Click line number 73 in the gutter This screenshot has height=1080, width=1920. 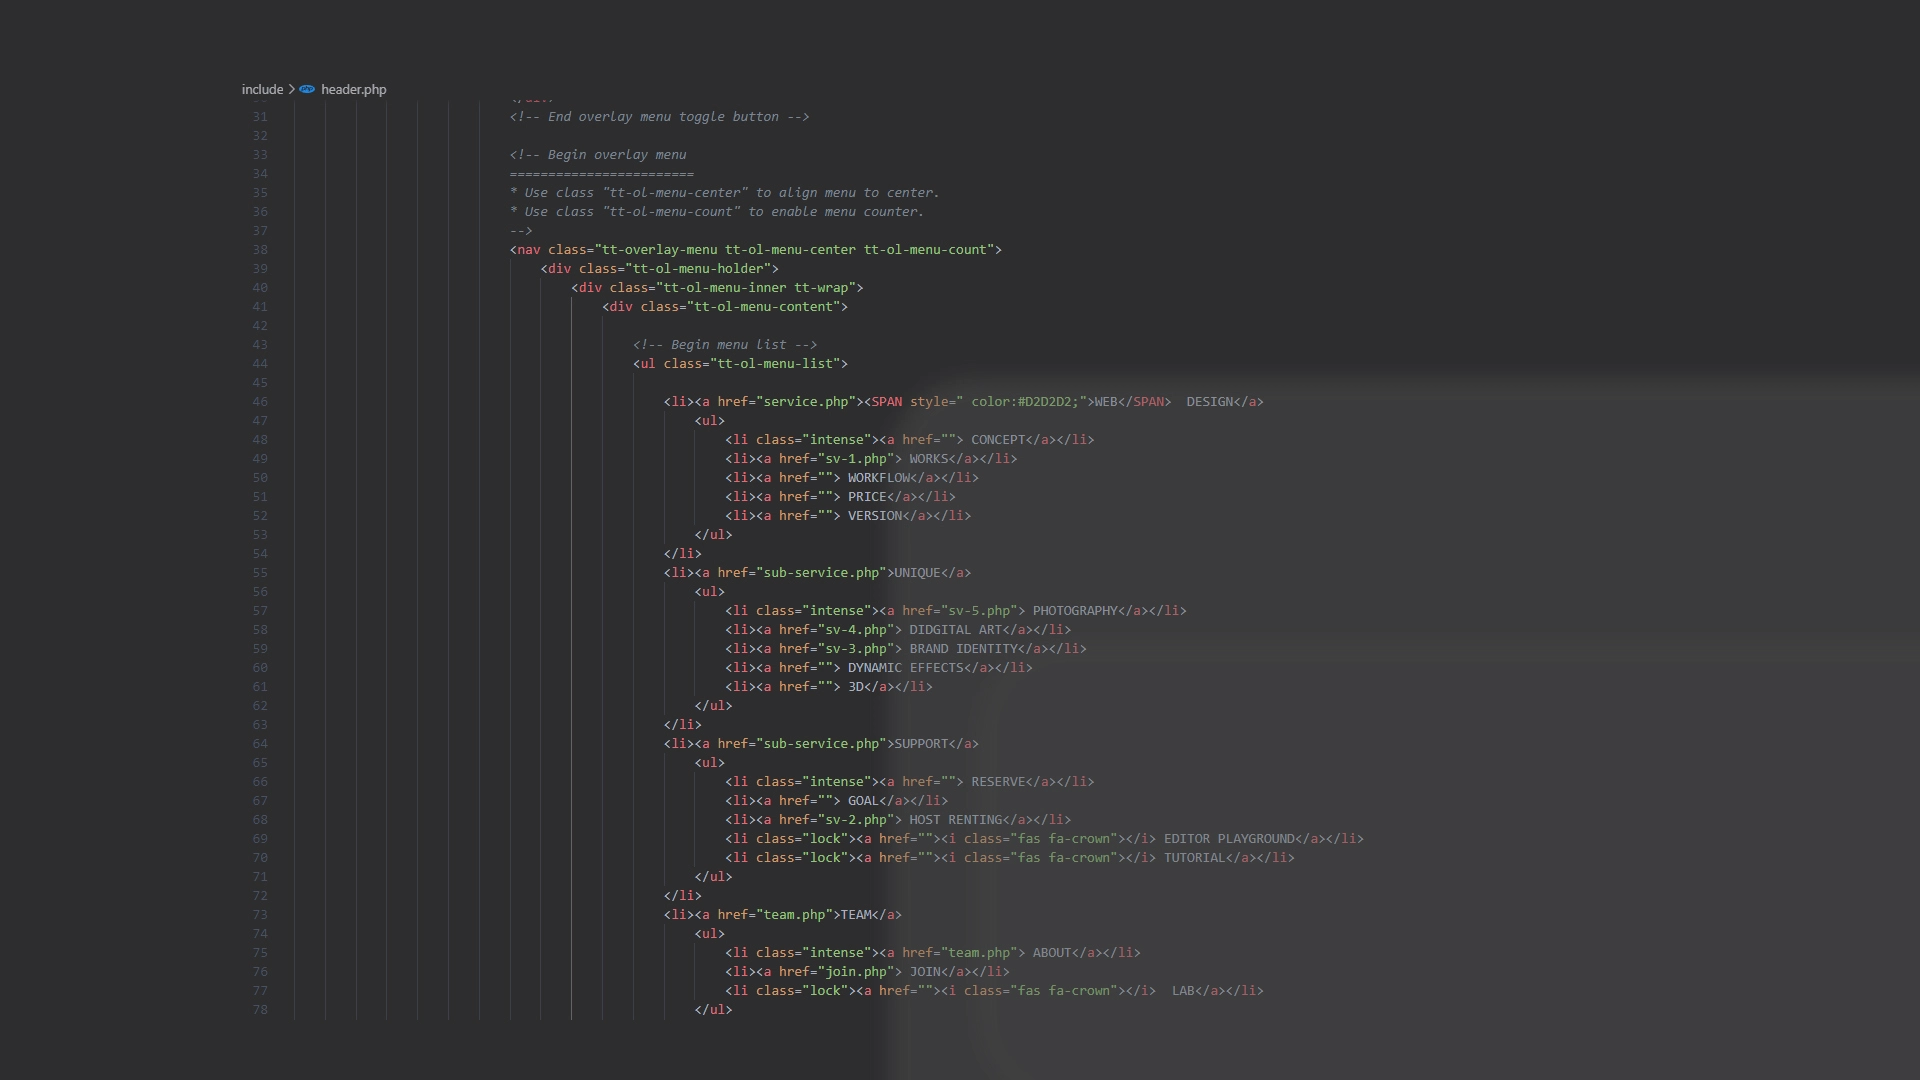[260, 915]
